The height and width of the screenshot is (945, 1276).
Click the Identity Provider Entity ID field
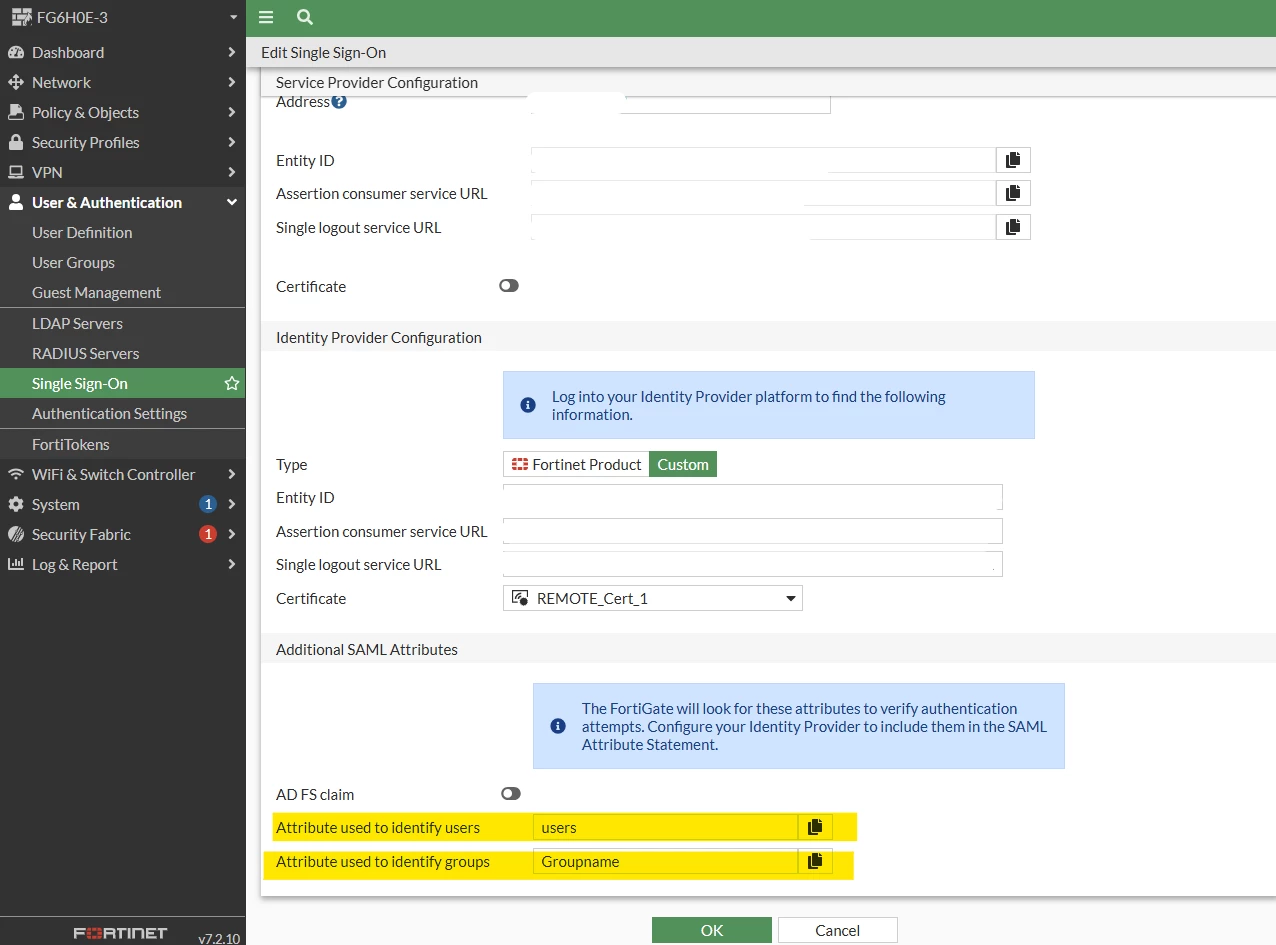tap(753, 497)
